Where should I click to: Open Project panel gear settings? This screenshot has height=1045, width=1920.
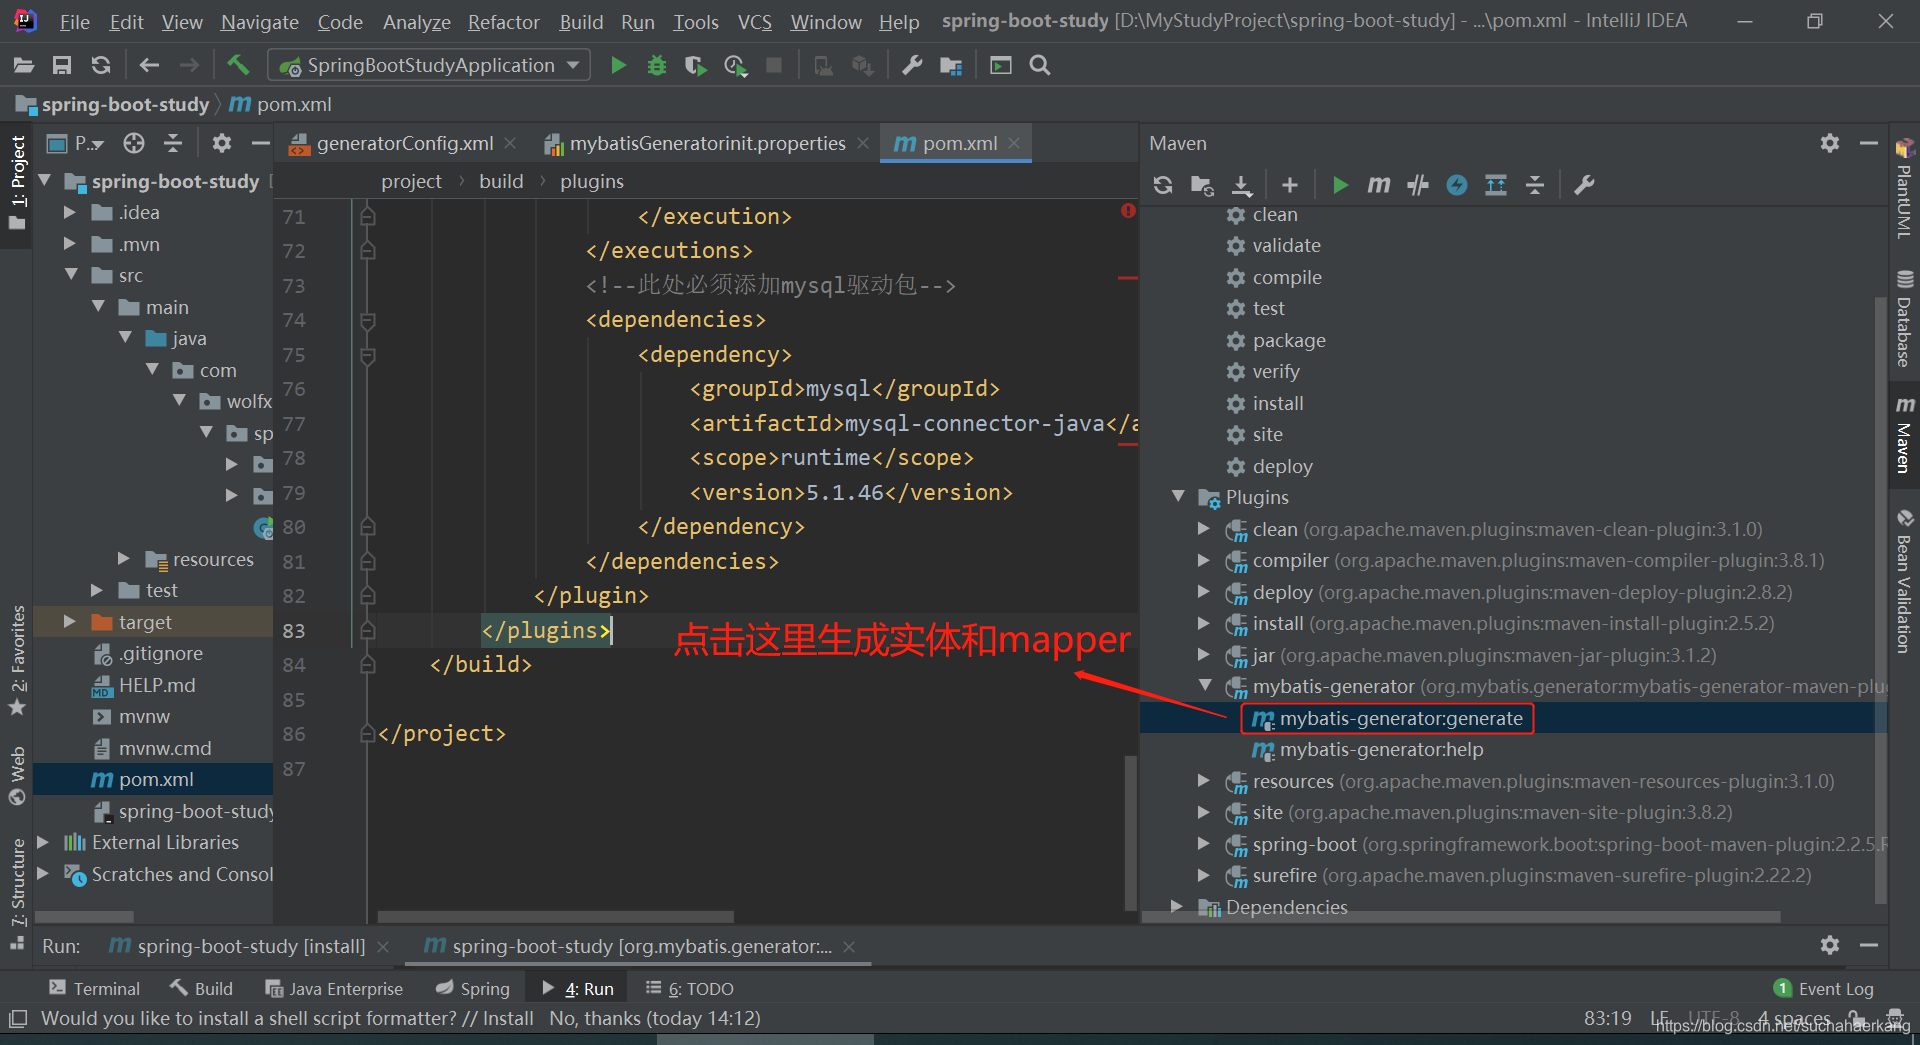coord(222,143)
